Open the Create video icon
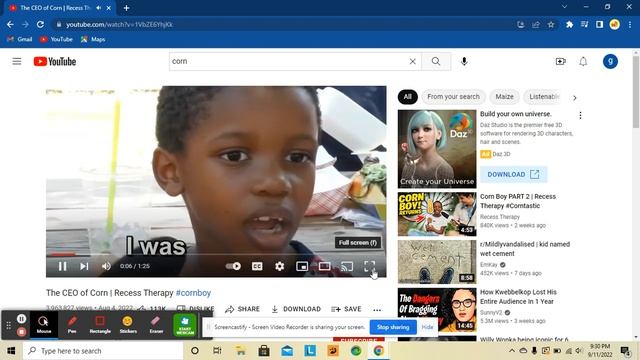This screenshot has height=360, width=640. [x=560, y=62]
